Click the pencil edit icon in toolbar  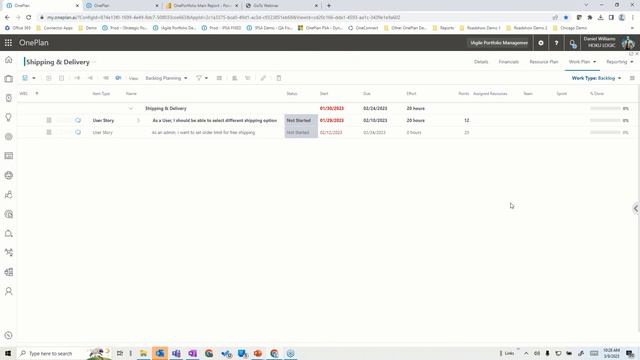263,78
